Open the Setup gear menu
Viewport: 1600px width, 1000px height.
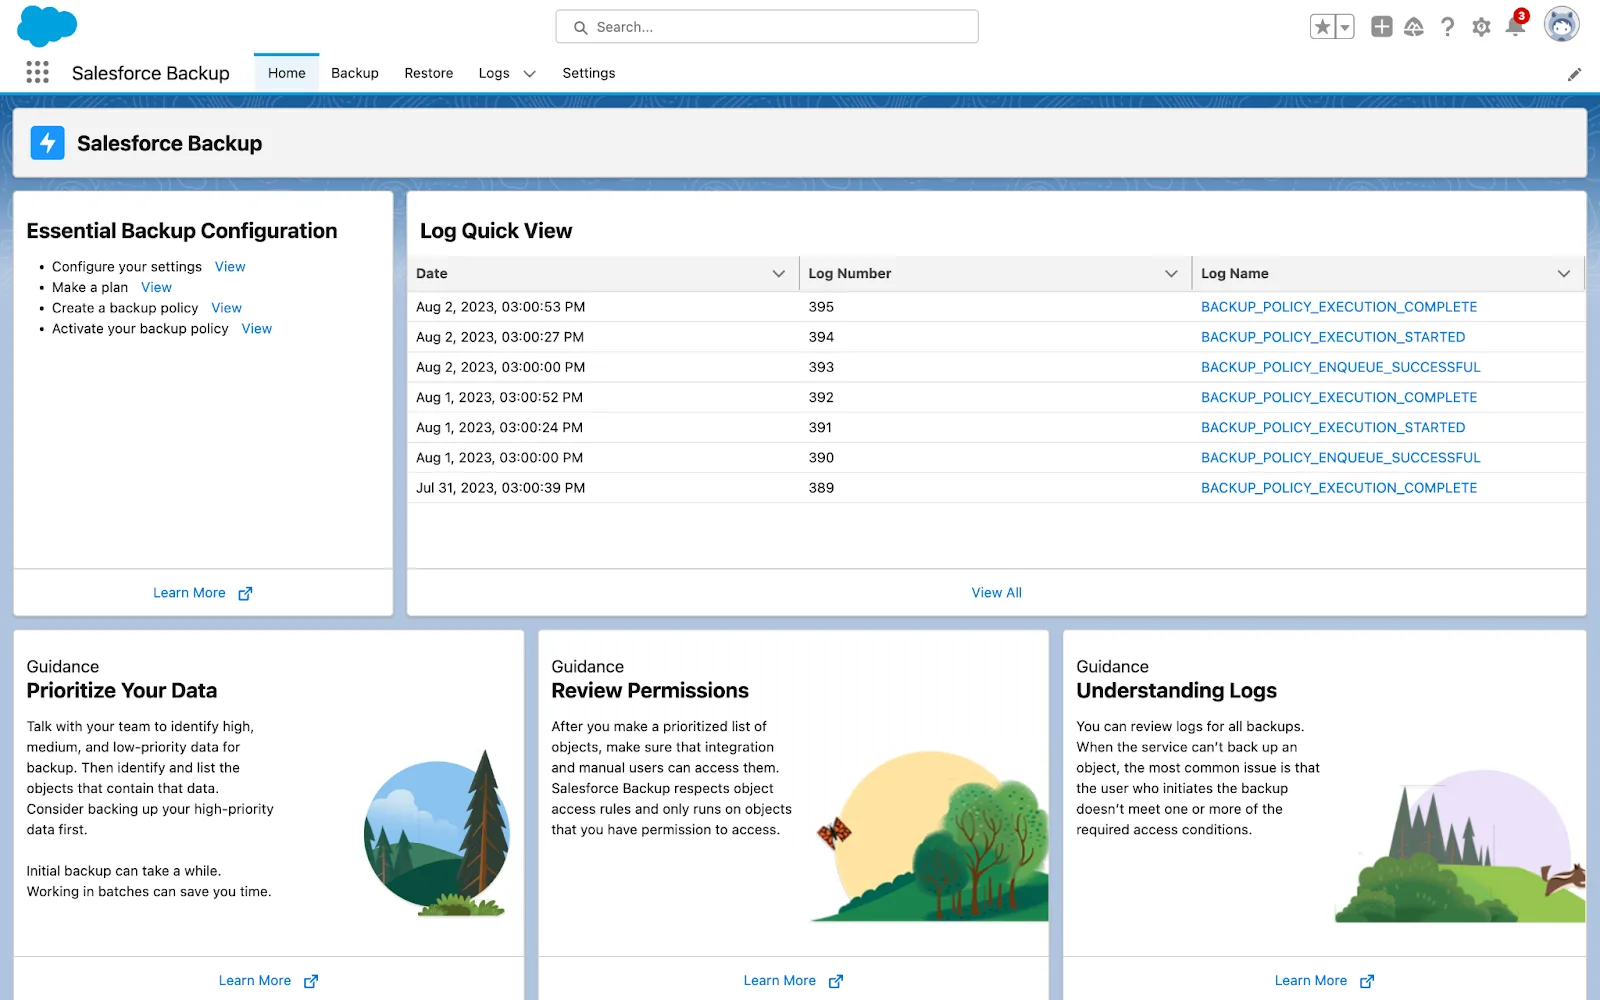pyautogui.click(x=1480, y=27)
